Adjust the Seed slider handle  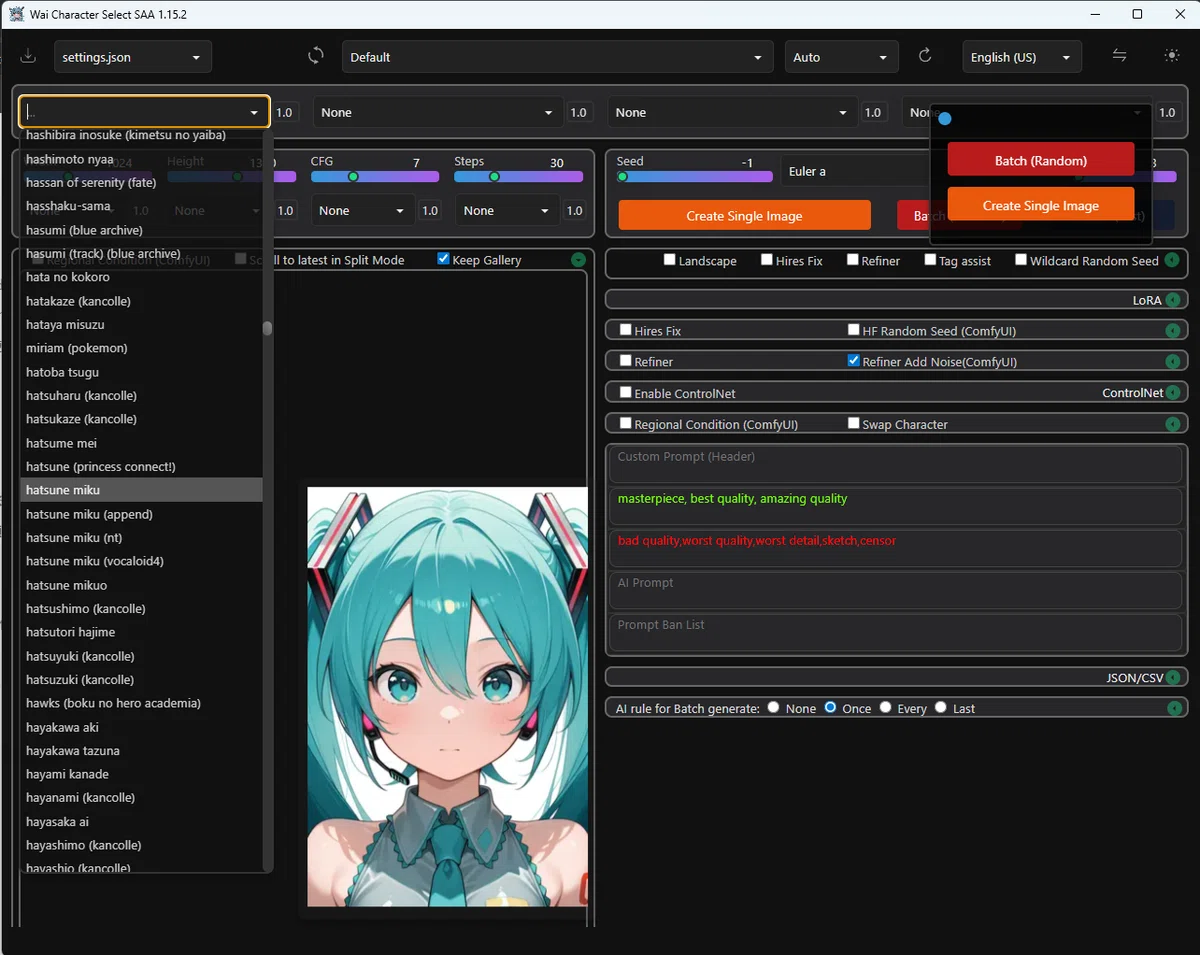622,176
